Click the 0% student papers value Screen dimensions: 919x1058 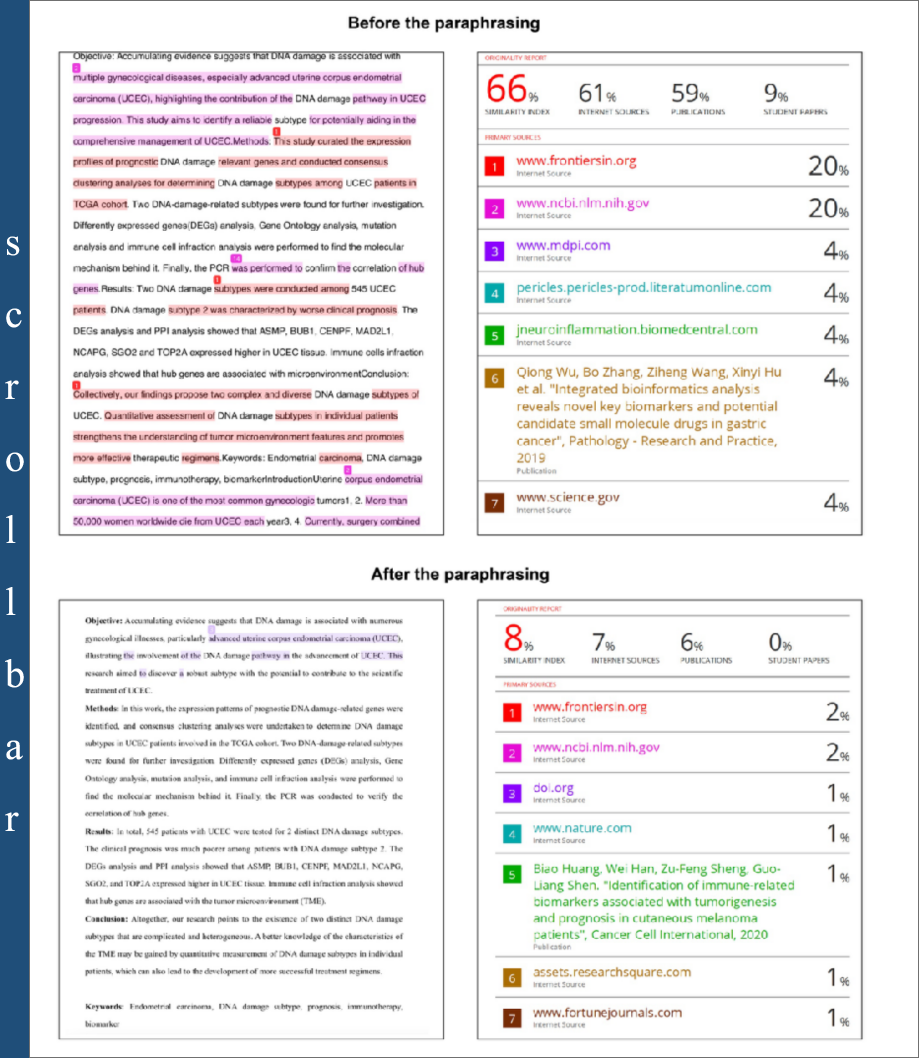click(x=780, y=642)
